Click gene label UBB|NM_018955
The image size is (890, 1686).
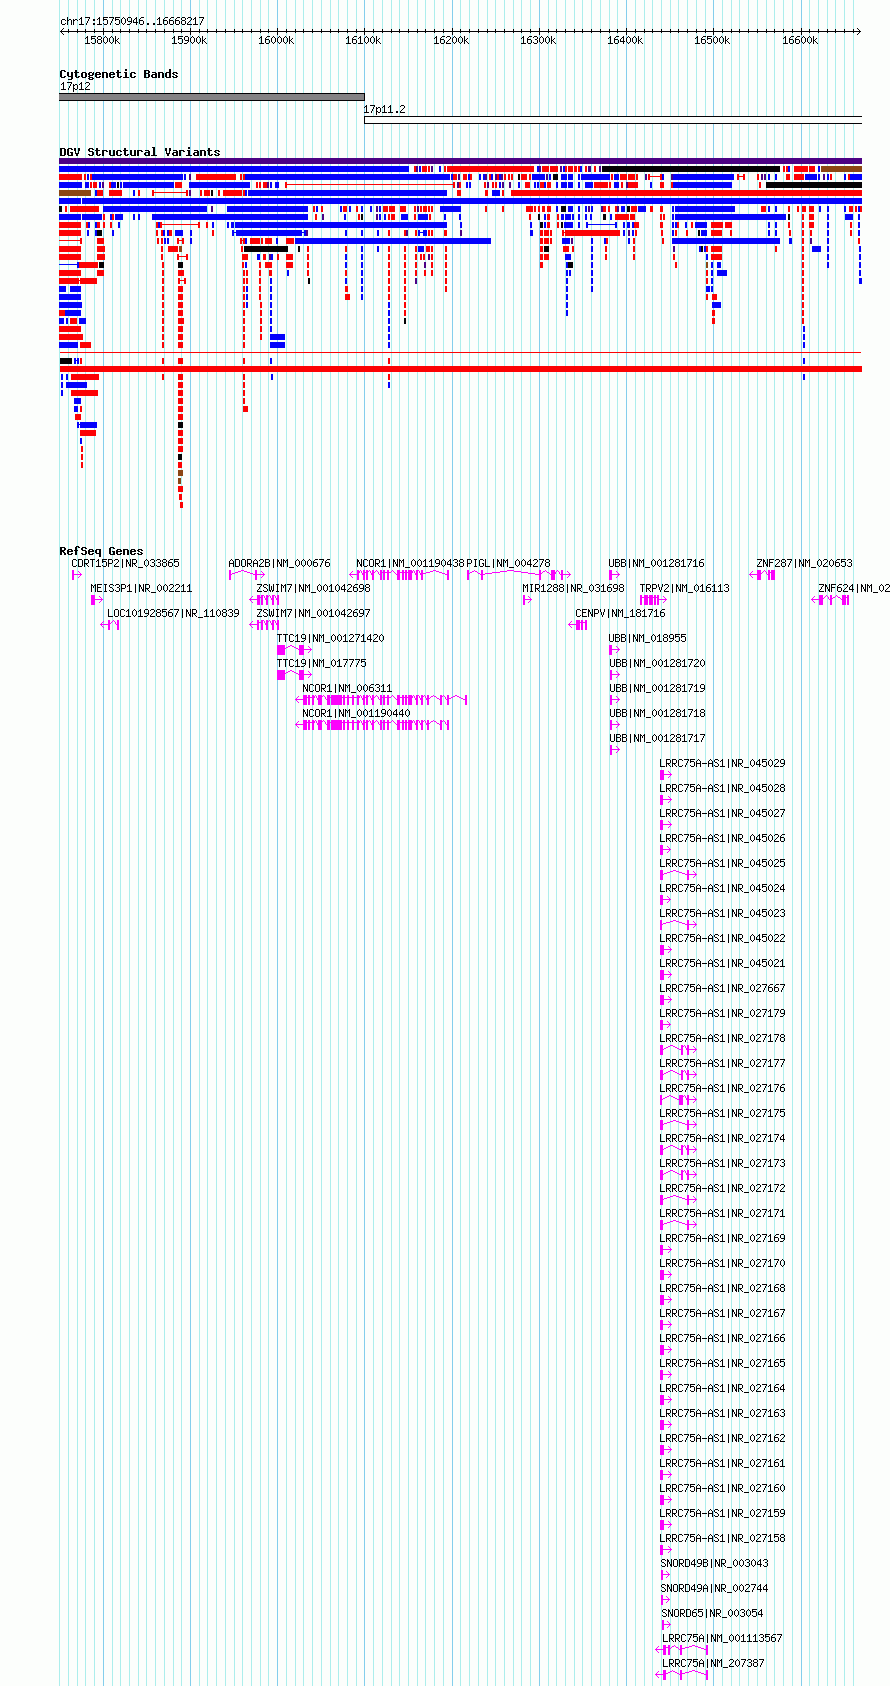[647, 638]
